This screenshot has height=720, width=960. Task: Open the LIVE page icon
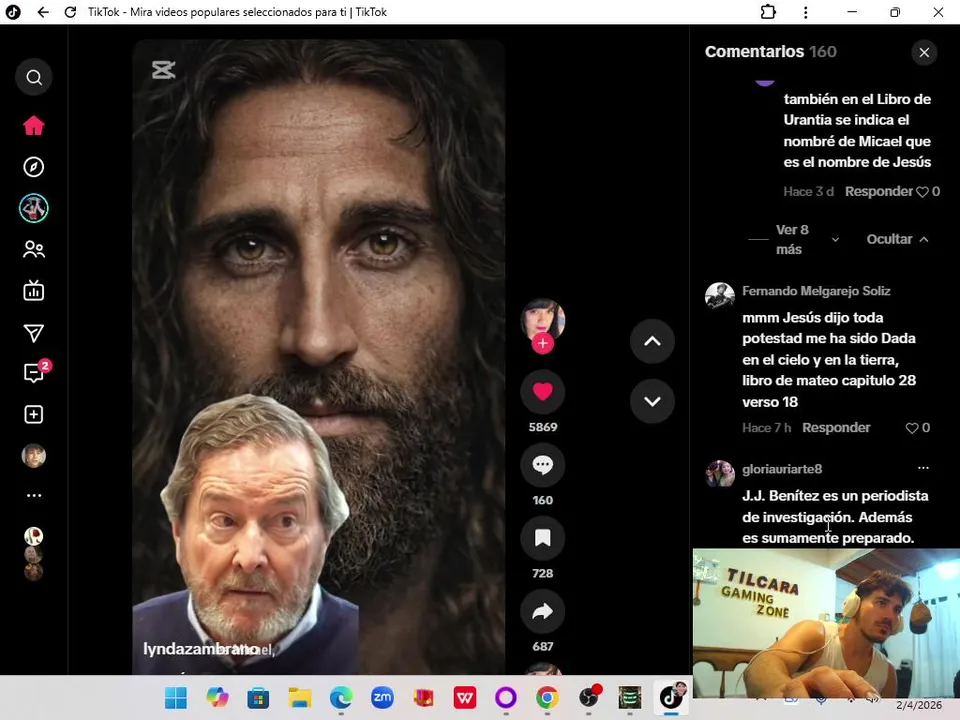34,291
